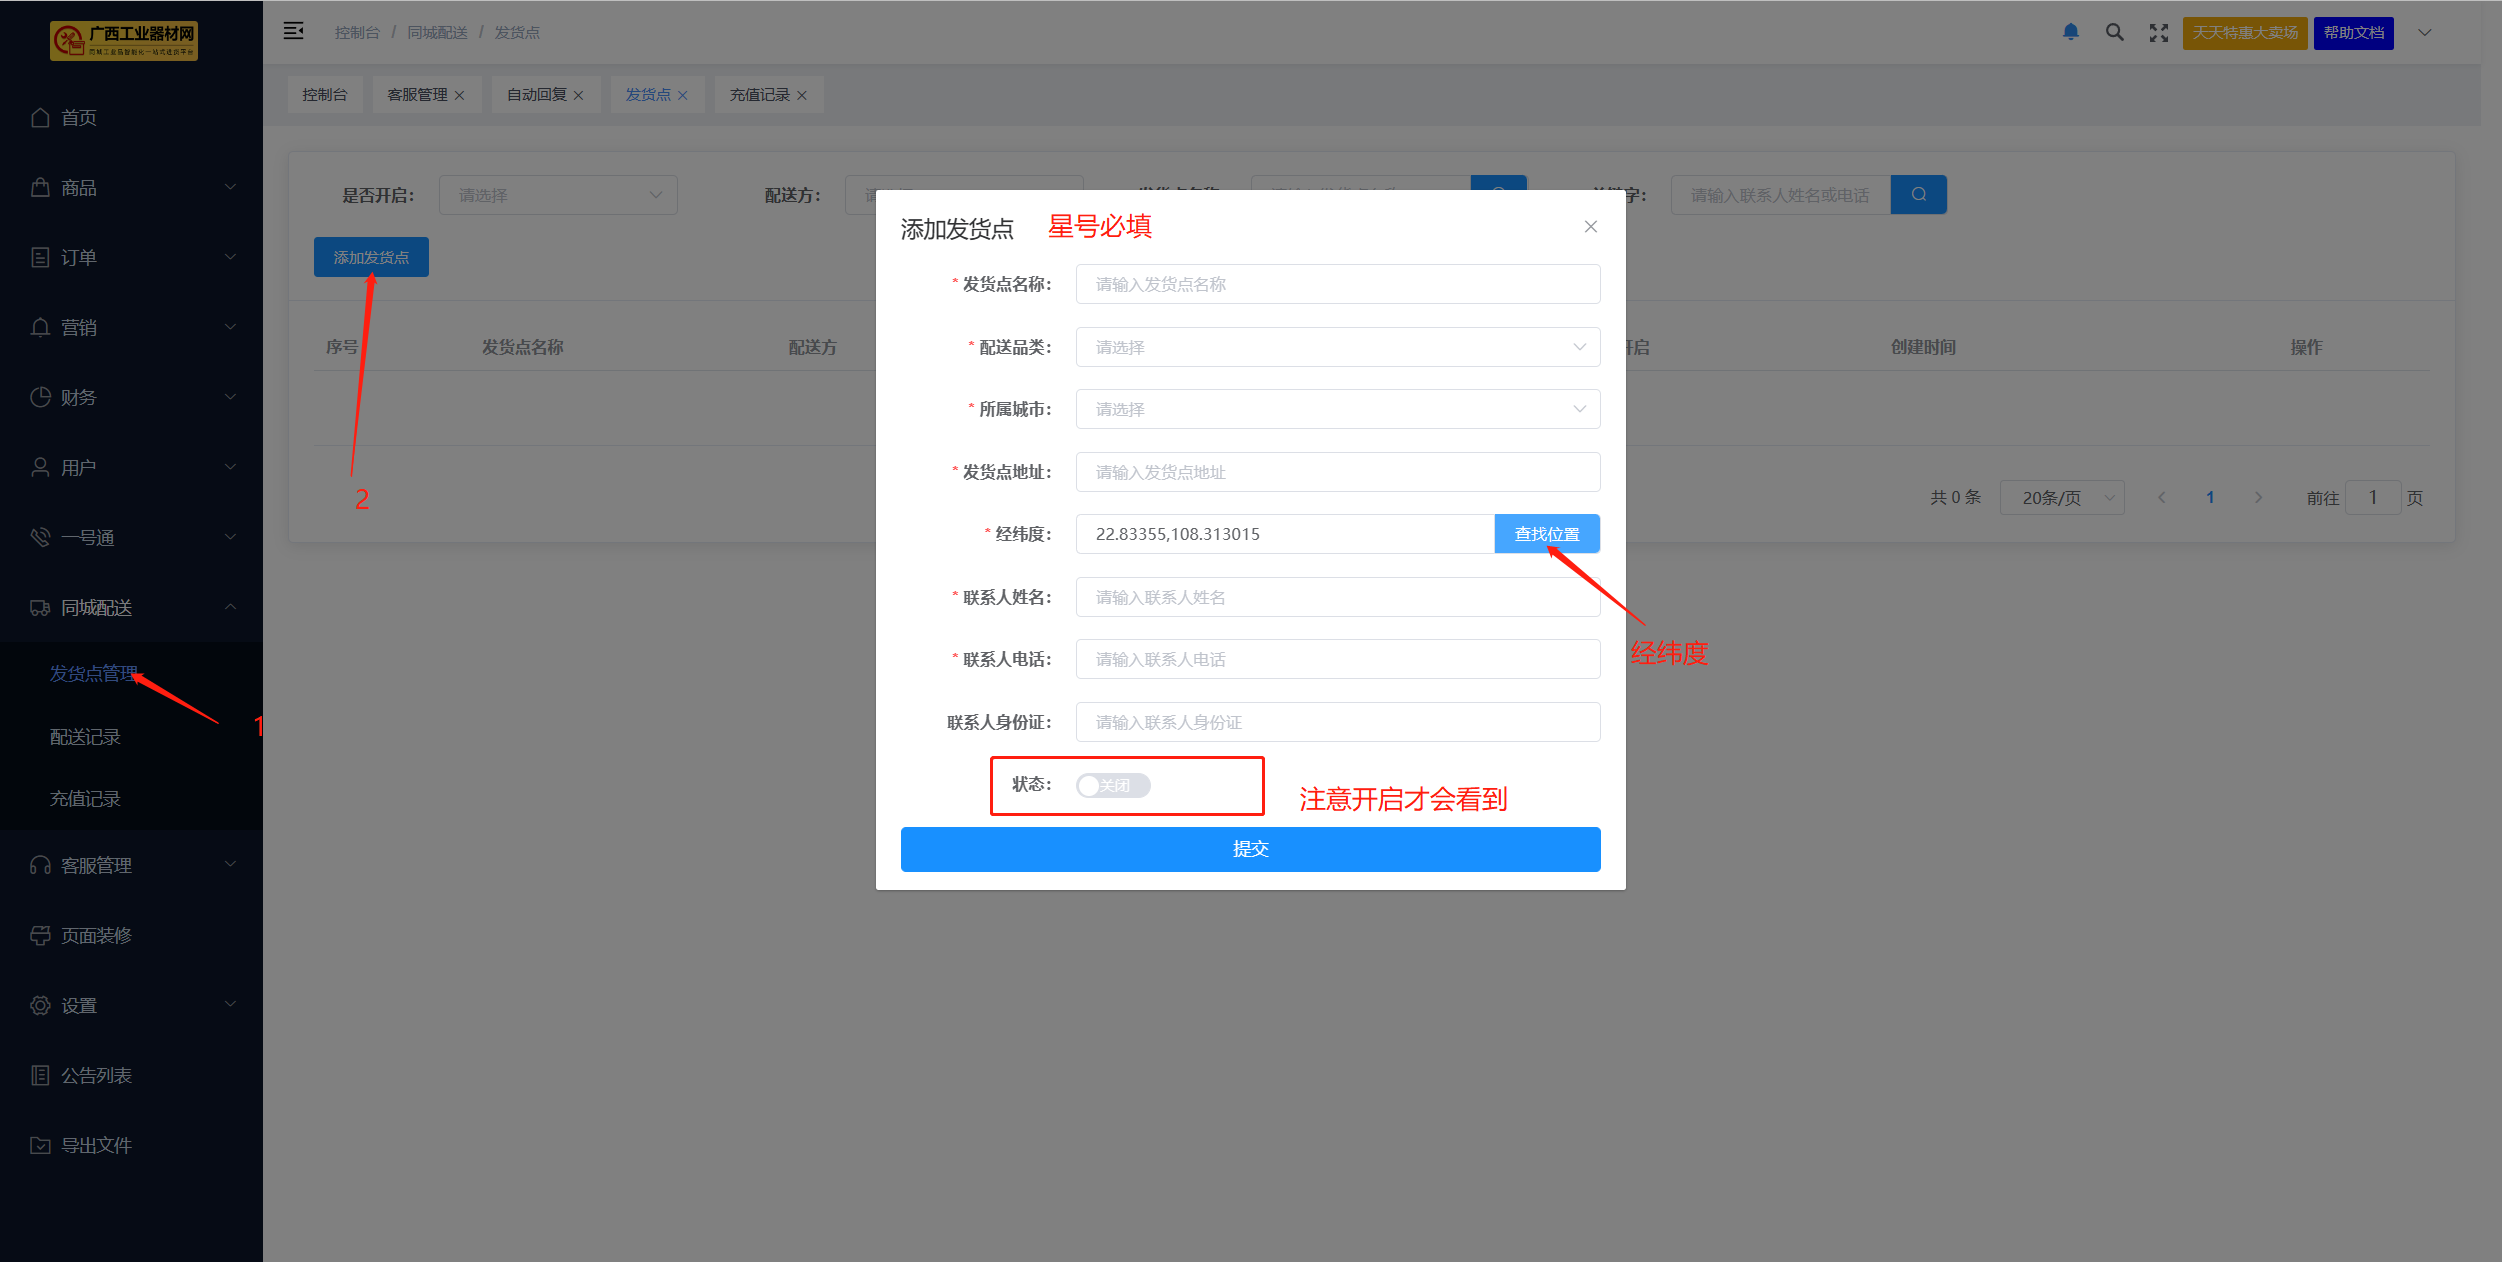The height and width of the screenshot is (1262, 2502).
Task: Open 配送记录 in sidebar
Action: [x=85, y=737]
